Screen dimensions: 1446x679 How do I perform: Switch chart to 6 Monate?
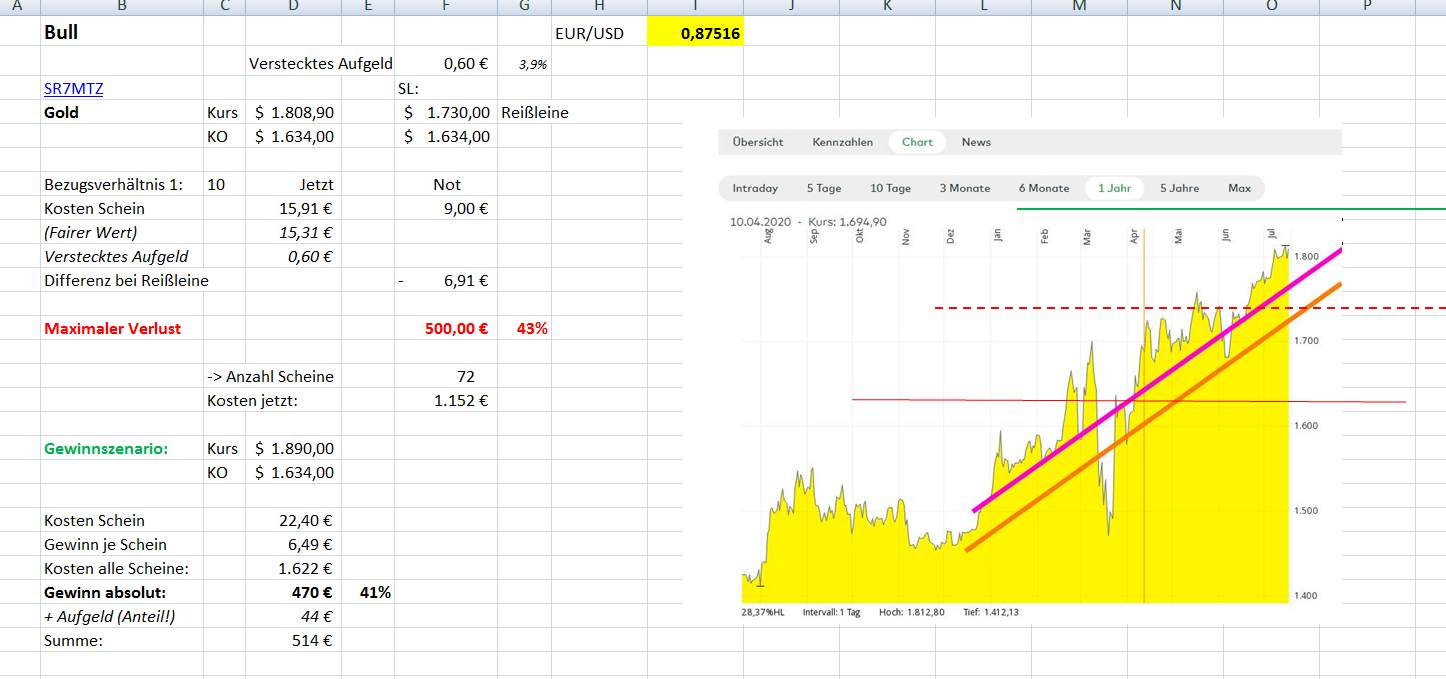1044,188
